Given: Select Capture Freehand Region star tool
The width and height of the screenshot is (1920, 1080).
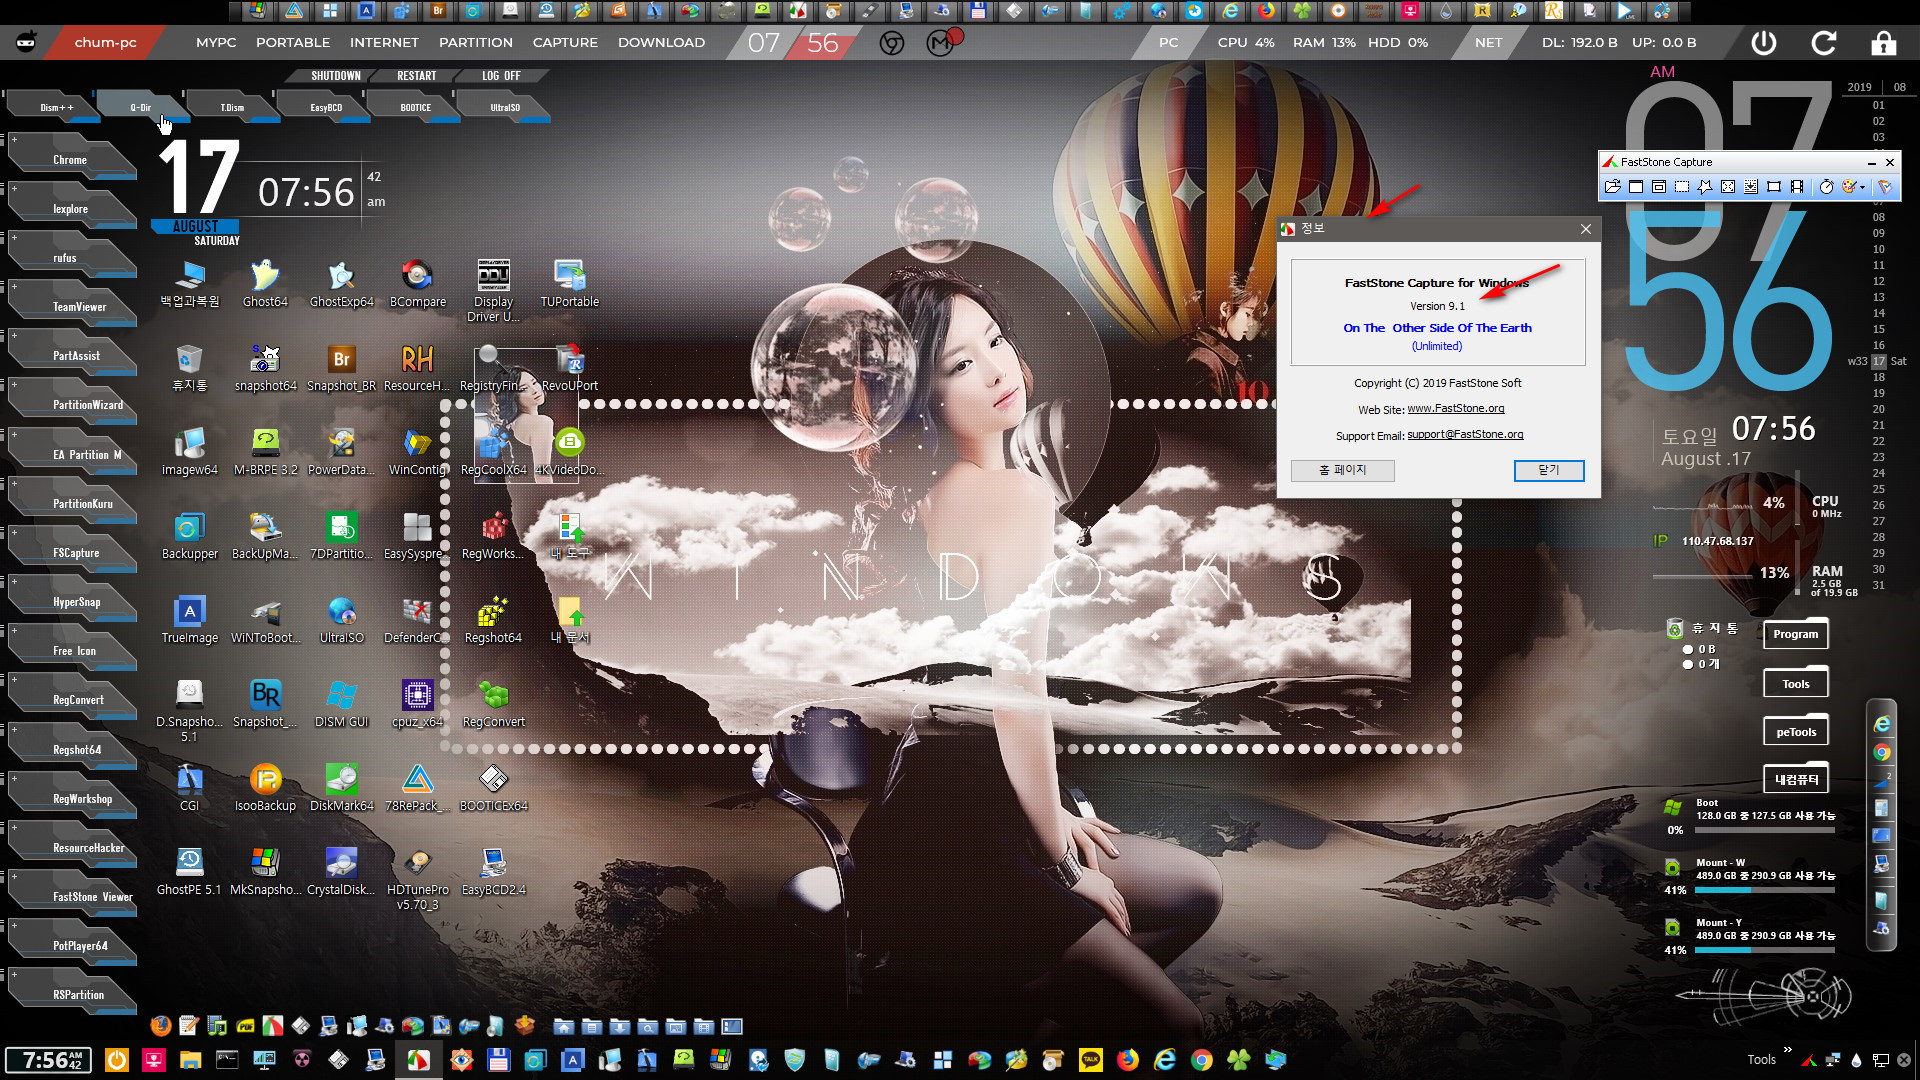Looking at the screenshot, I should coord(1705,187).
